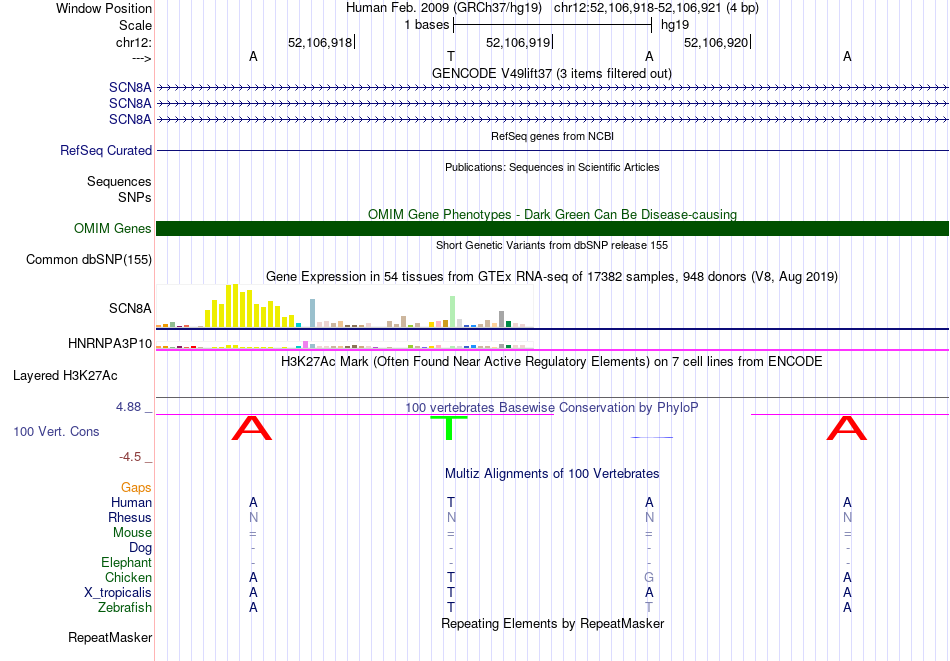Image resolution: width=950 pixels, height=661 pixels.
Task: Click 'Multiz Alignments of 100 Vertebrates' title
Action: 552,474
